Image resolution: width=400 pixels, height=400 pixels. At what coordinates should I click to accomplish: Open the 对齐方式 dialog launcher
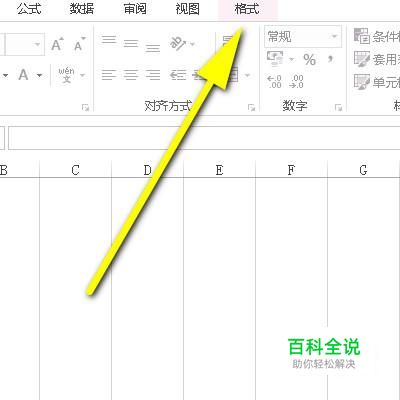pyautogui.click(x=251, y=107)
